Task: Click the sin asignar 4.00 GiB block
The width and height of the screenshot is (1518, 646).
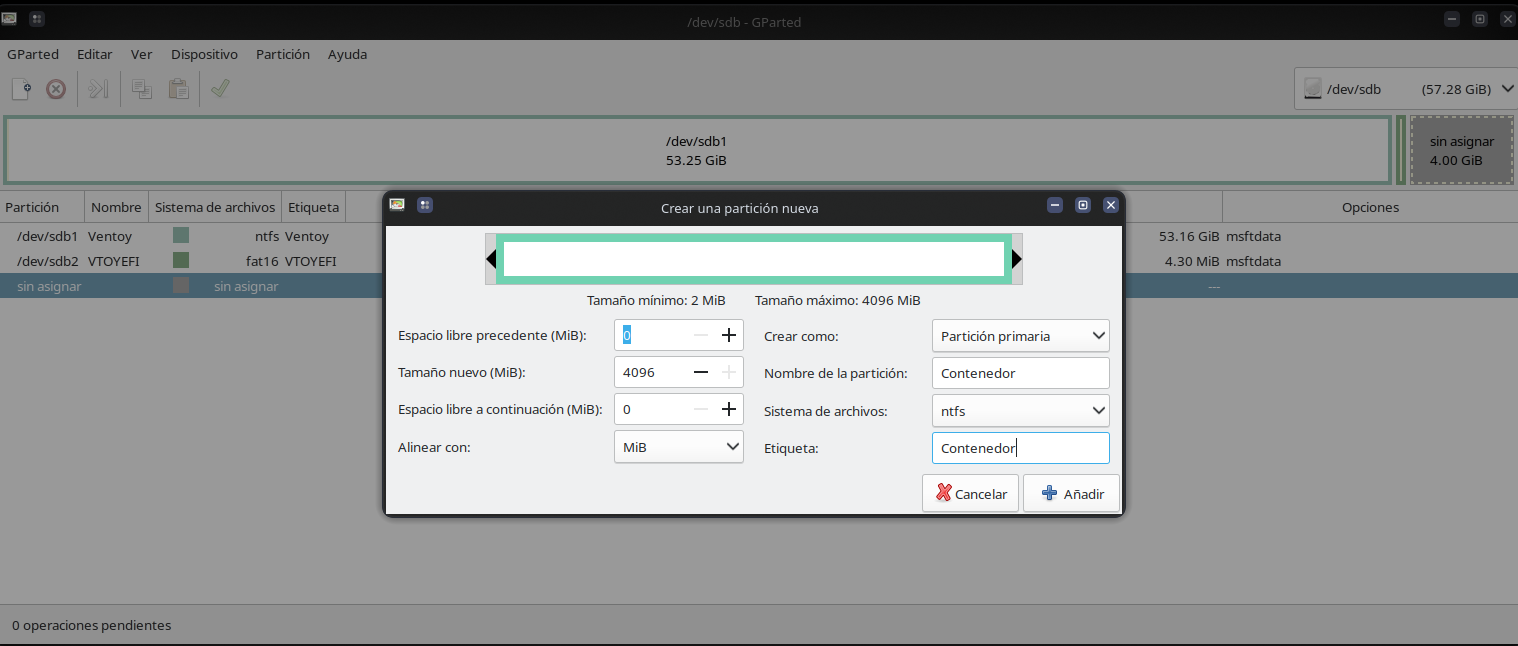Action: 1461,150
